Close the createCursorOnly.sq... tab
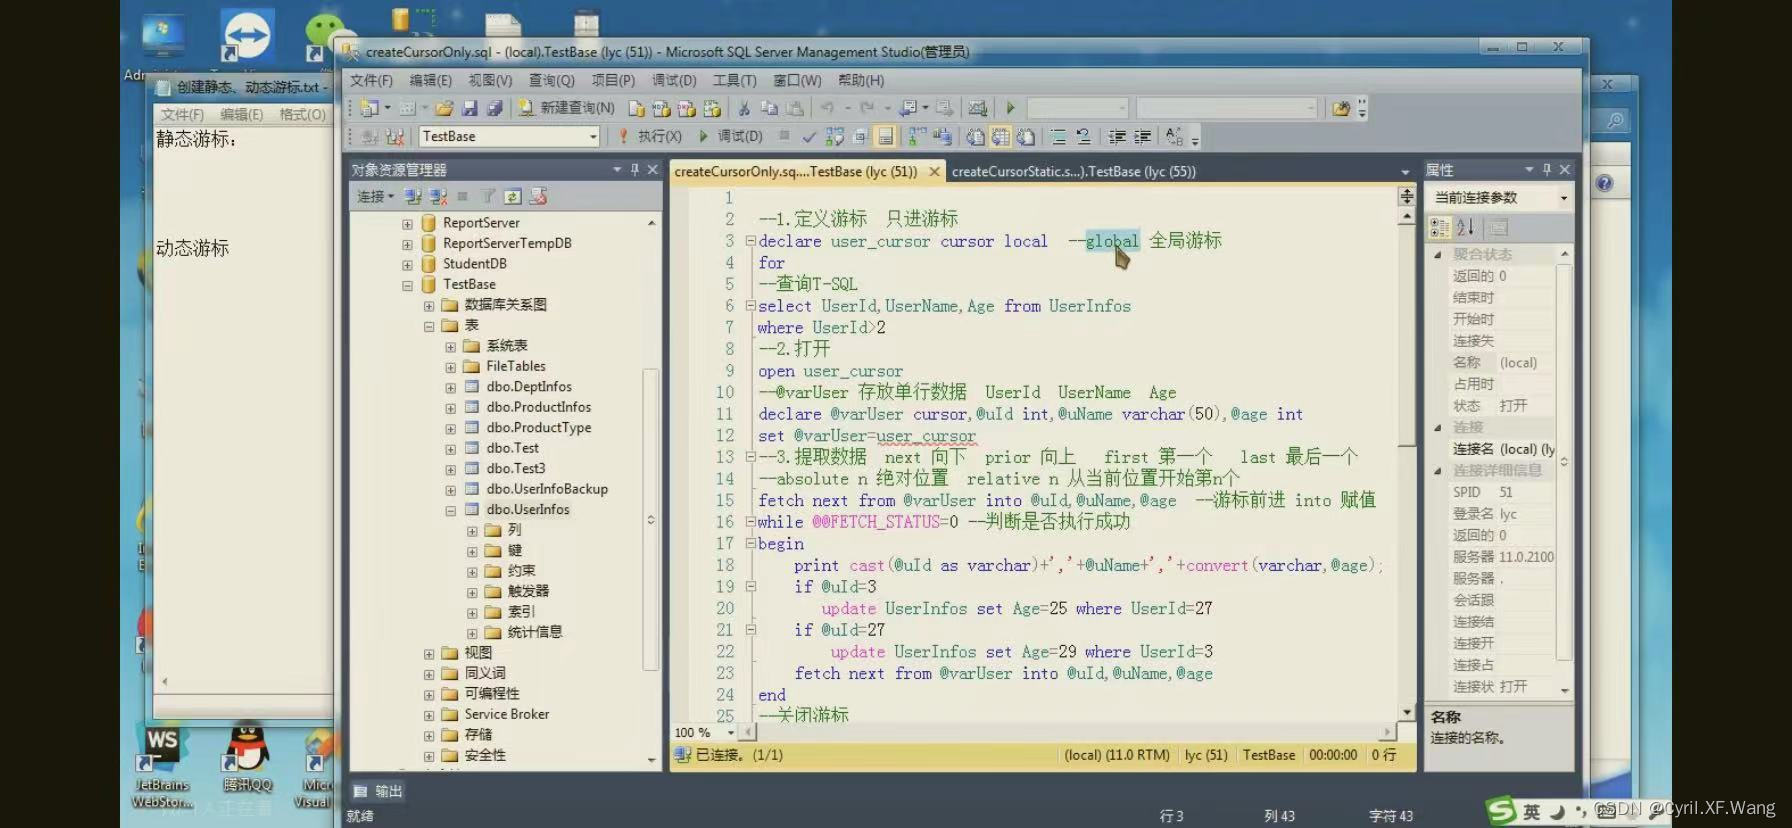The image size is (1792, 828). tap(934, 172)
